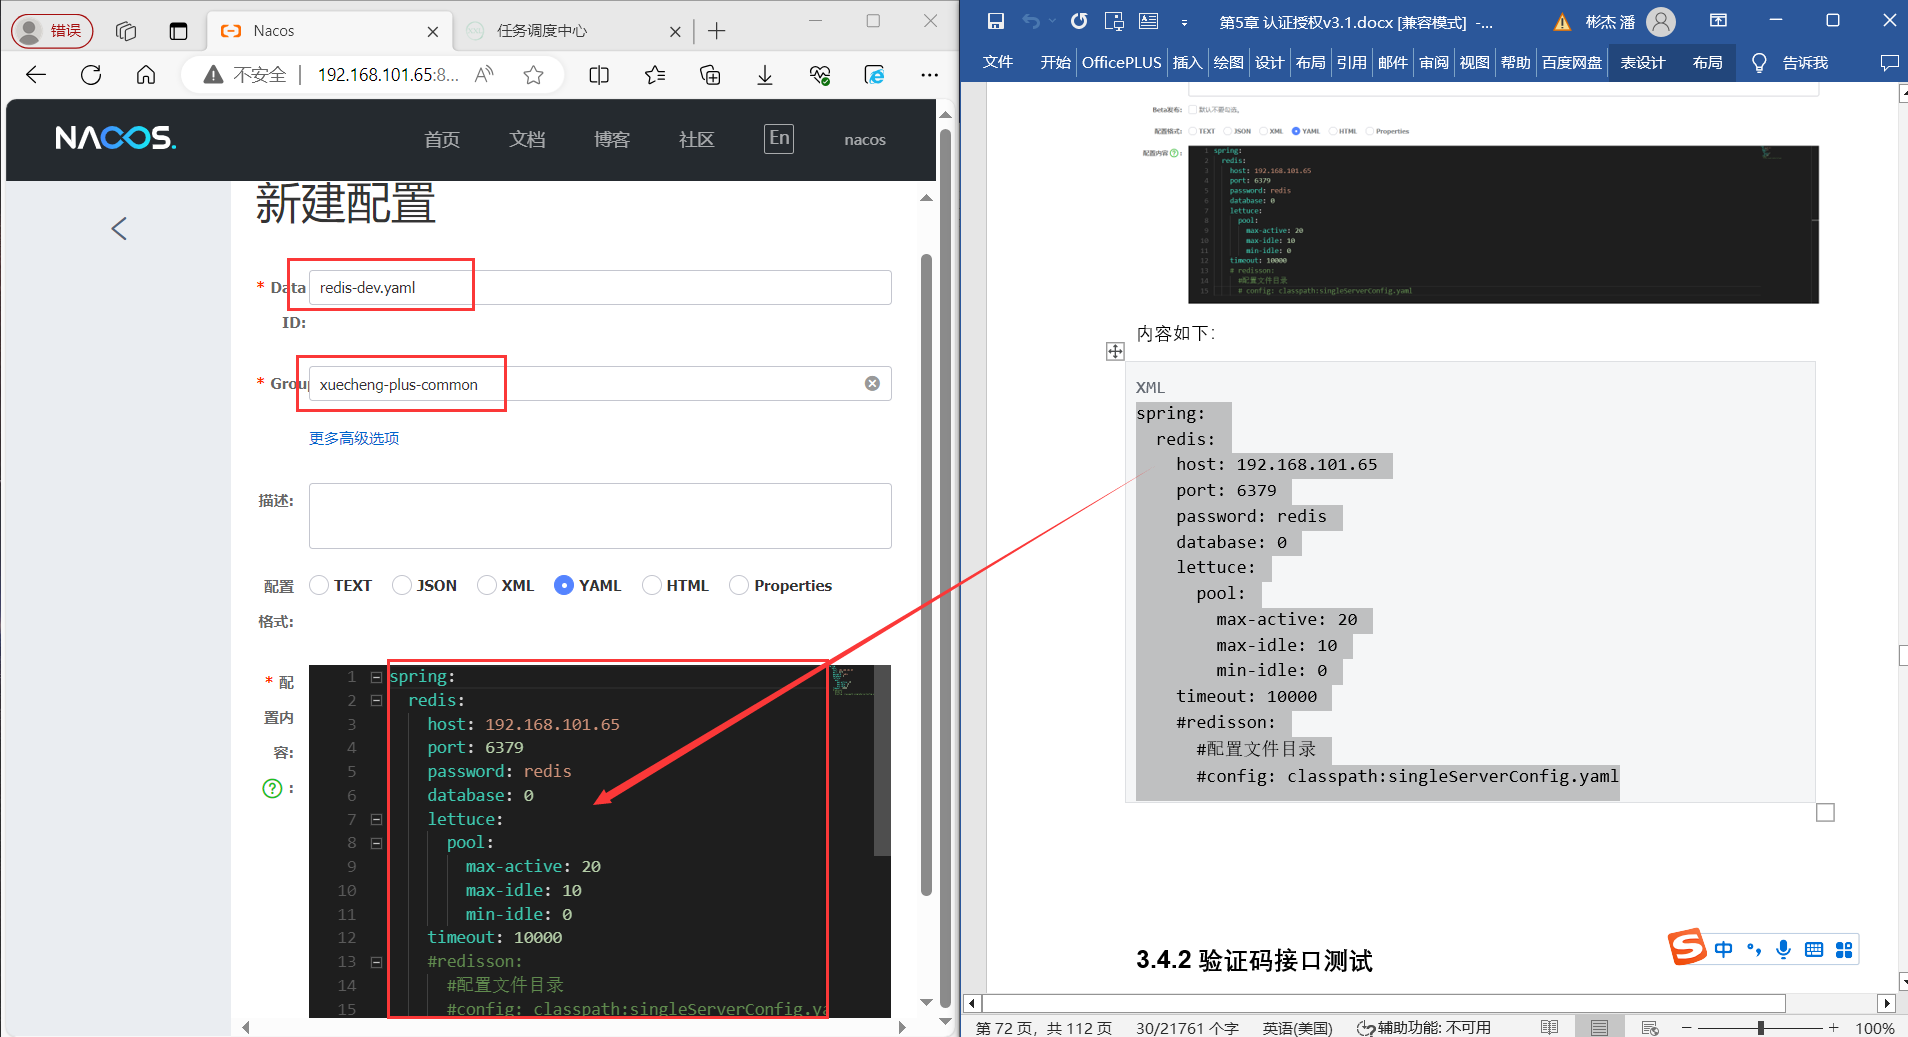The height and width of the screenshot is (1037, 1908).
Task: Open Nacos 博客 link
Action: point(612,140)
